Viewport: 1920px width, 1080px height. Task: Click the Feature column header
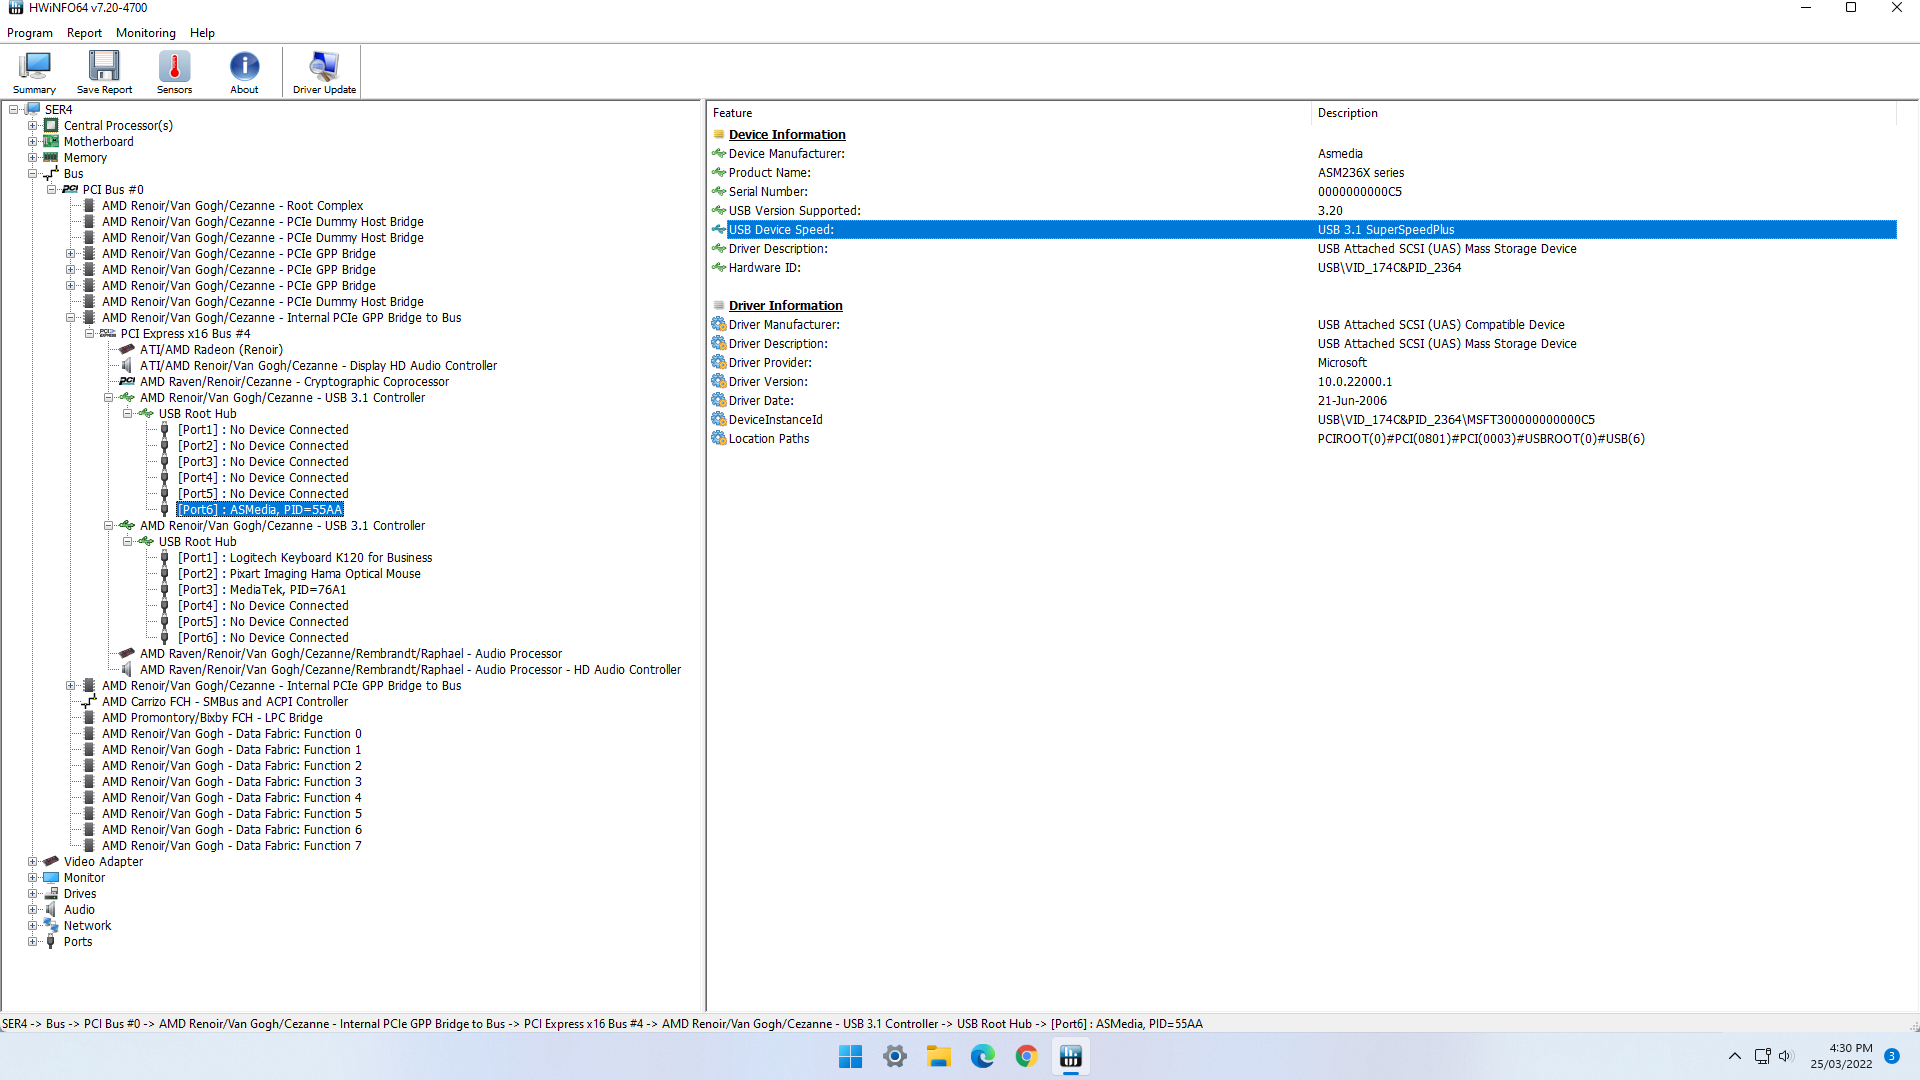(x=1008, y=113)
